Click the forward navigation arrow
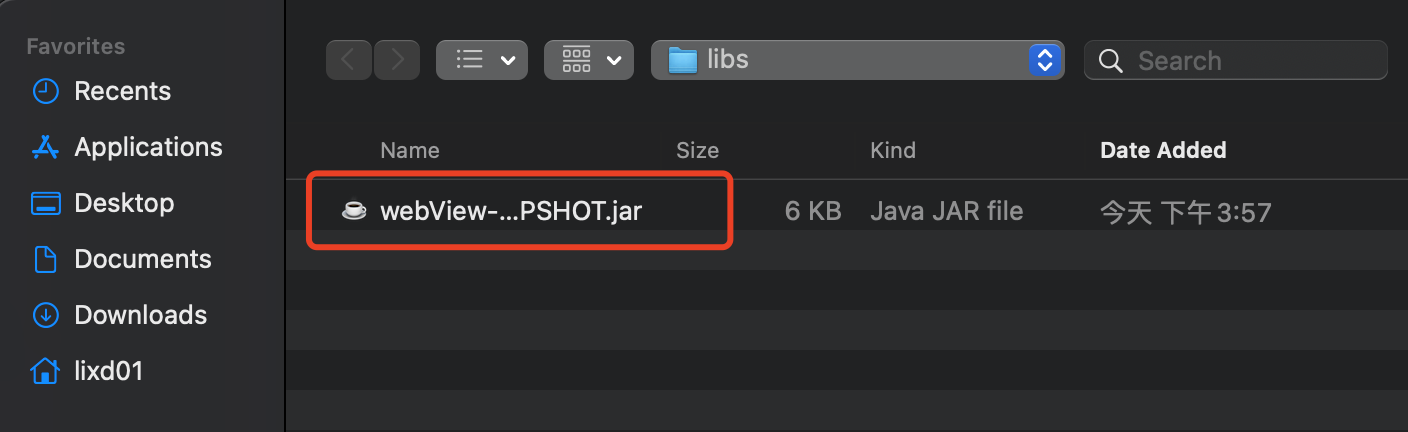This screenshot has height=432, width=1408. pos(397,60)
